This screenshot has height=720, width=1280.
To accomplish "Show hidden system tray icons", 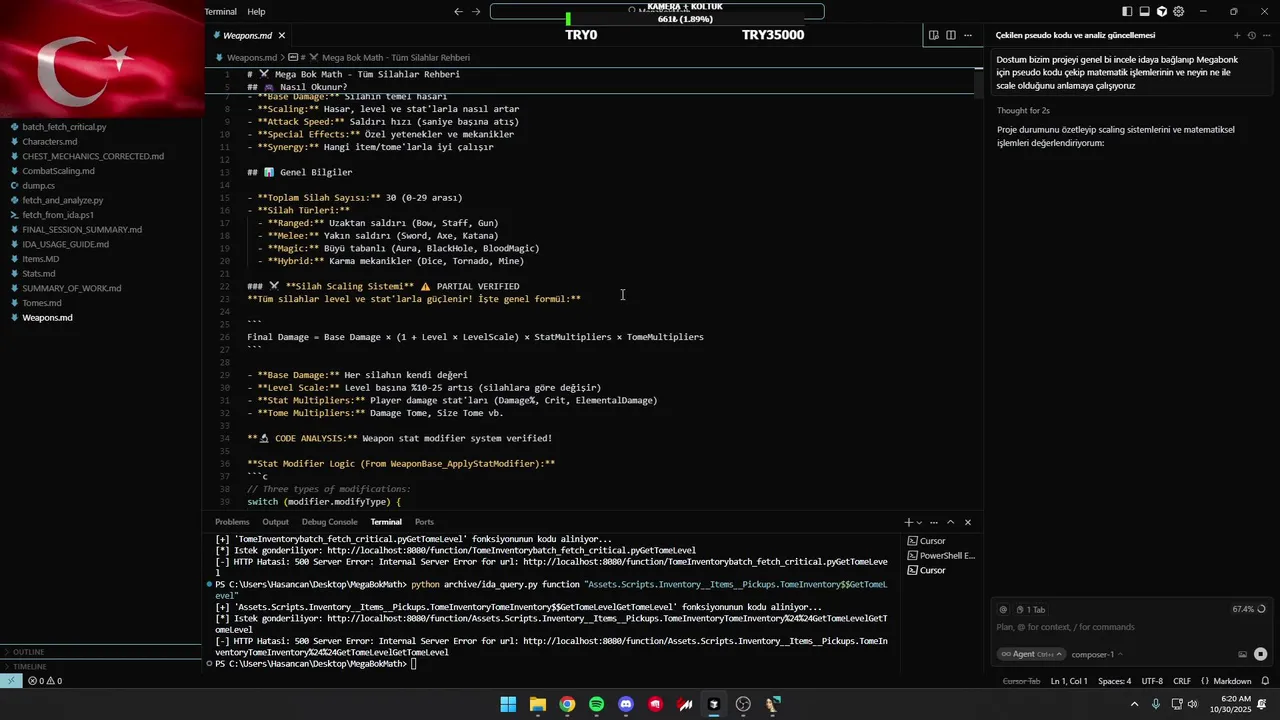I will tap(1134, 704).
